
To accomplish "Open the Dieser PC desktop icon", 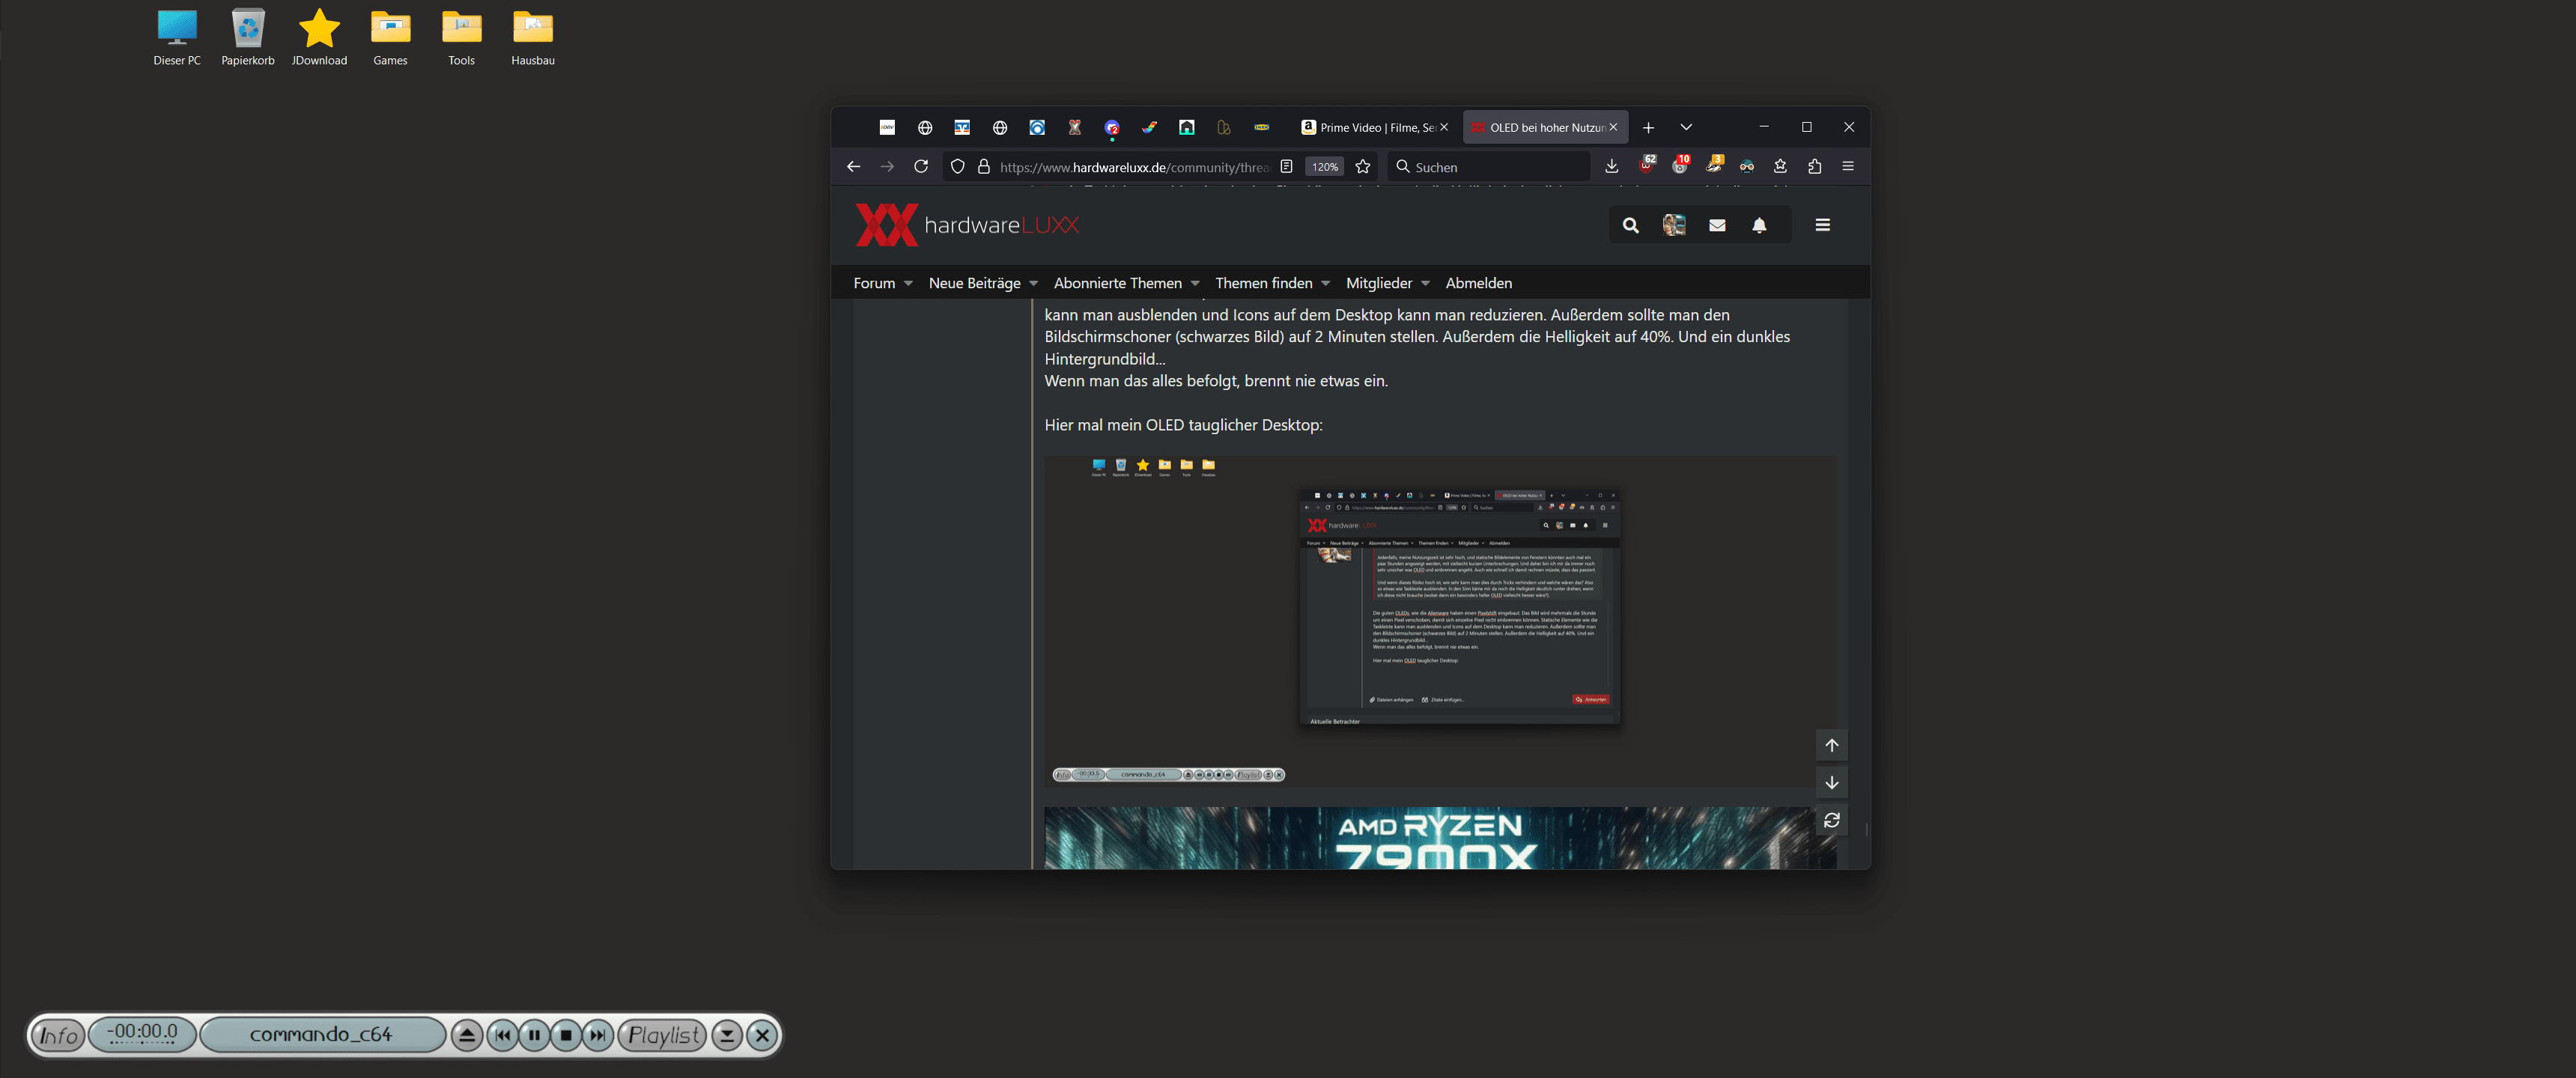I will (177, 38).
